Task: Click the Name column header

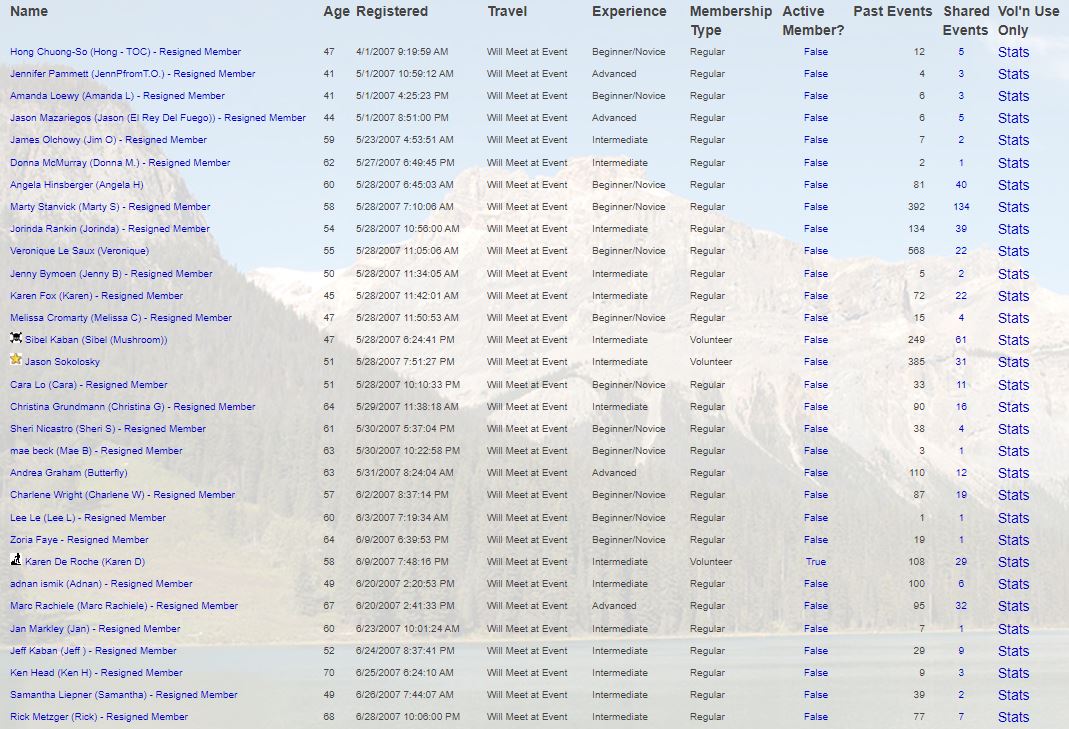Action: [x=29, y=12]
